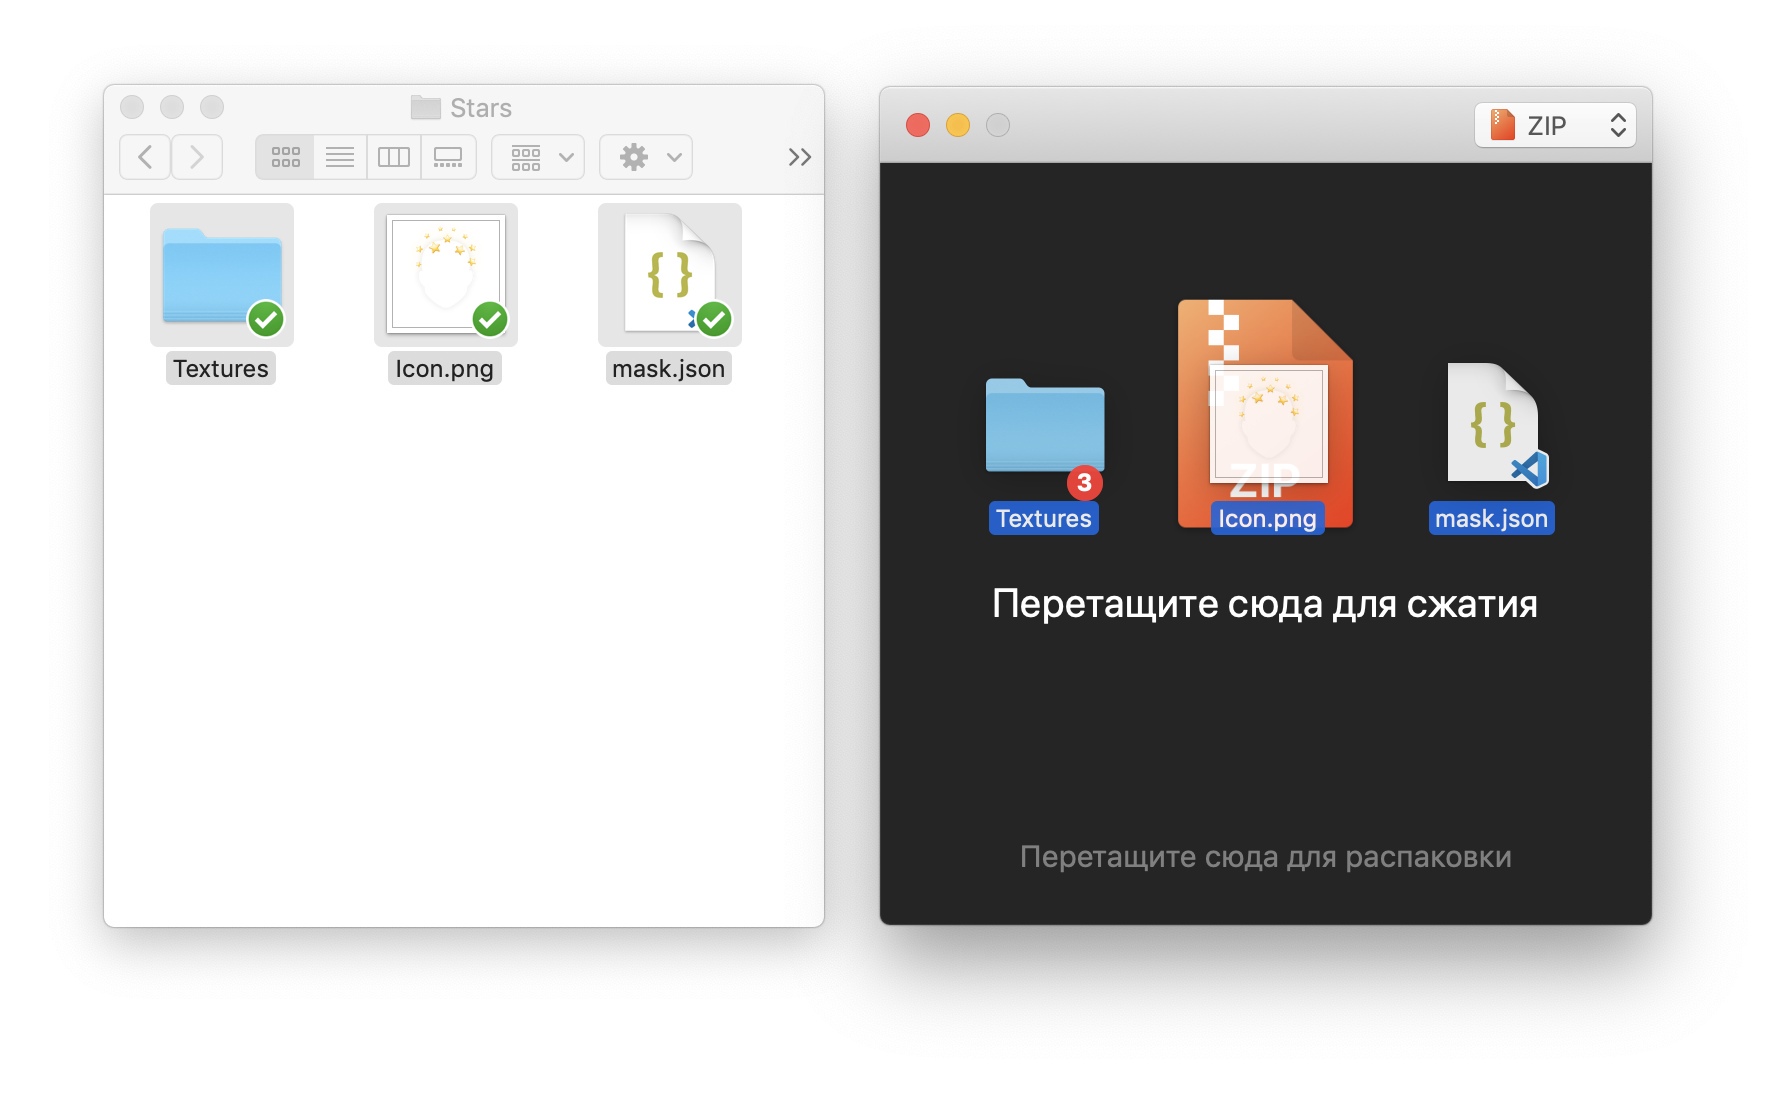The height and width of the screenshot is (1095, 1766).
Task: Switch Finder to gallery view
Action: pyautogui.click(x=447, y=157)
